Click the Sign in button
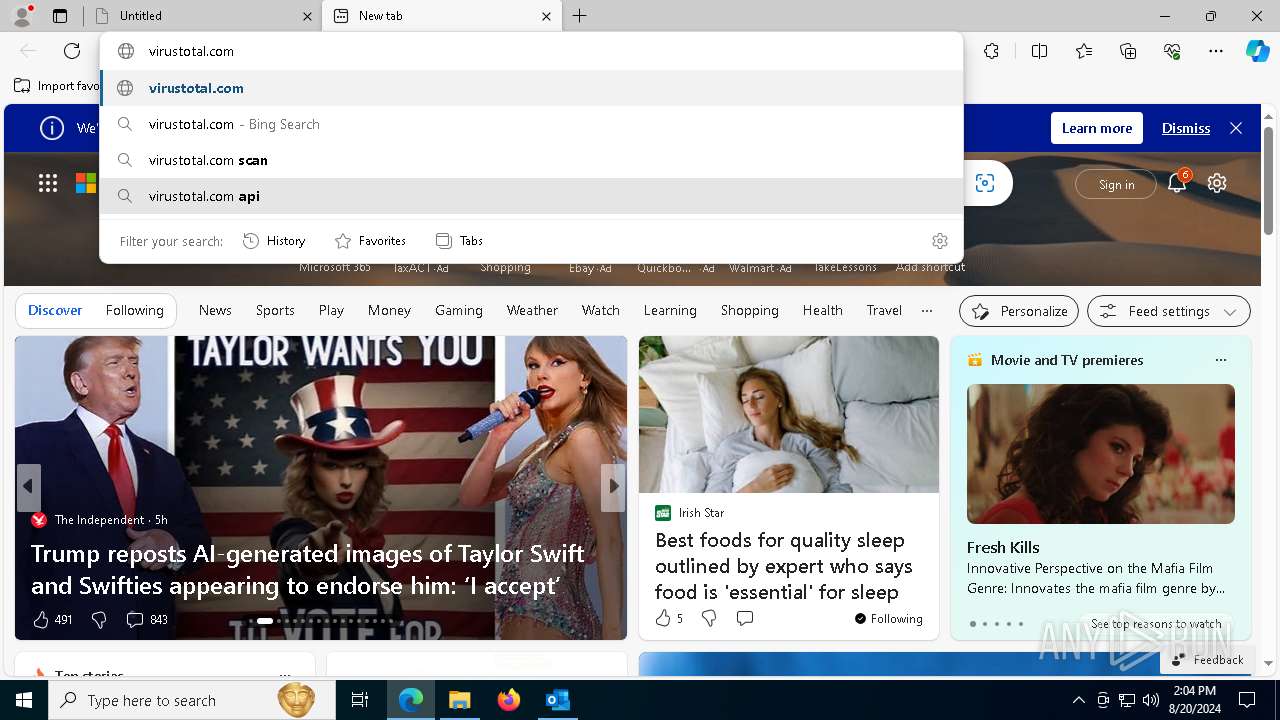The height and width of the screenshot is (720, 1280). point(1116,184)
